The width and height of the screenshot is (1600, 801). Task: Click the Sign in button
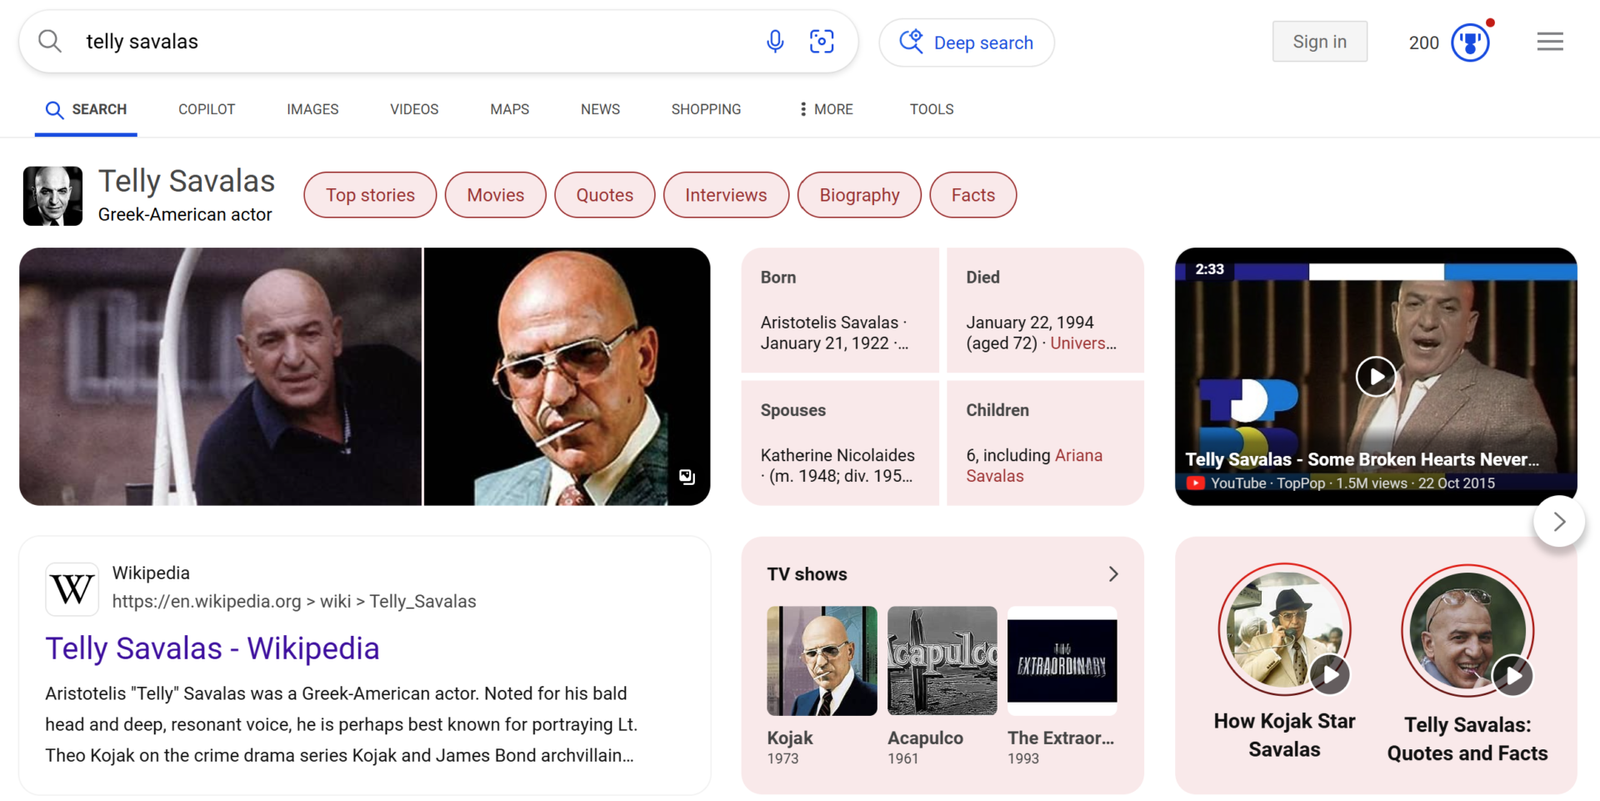tap(1319, 42)
